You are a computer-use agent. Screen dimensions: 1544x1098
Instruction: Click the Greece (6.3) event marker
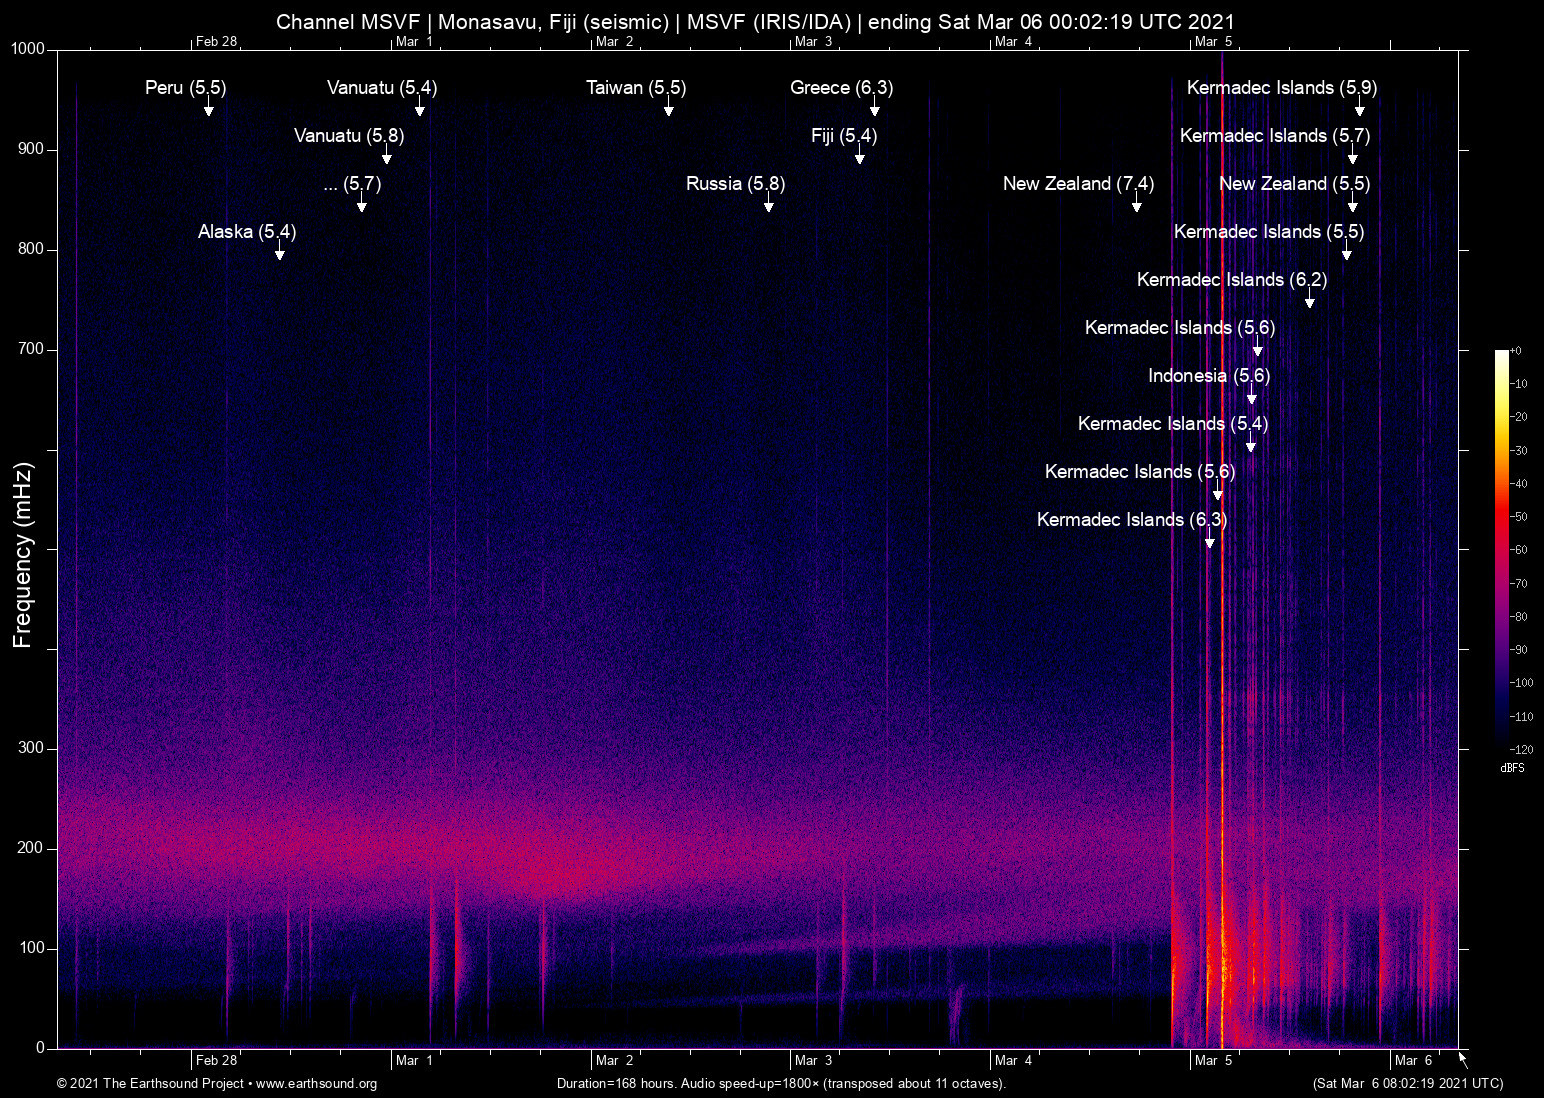[840, 88]
